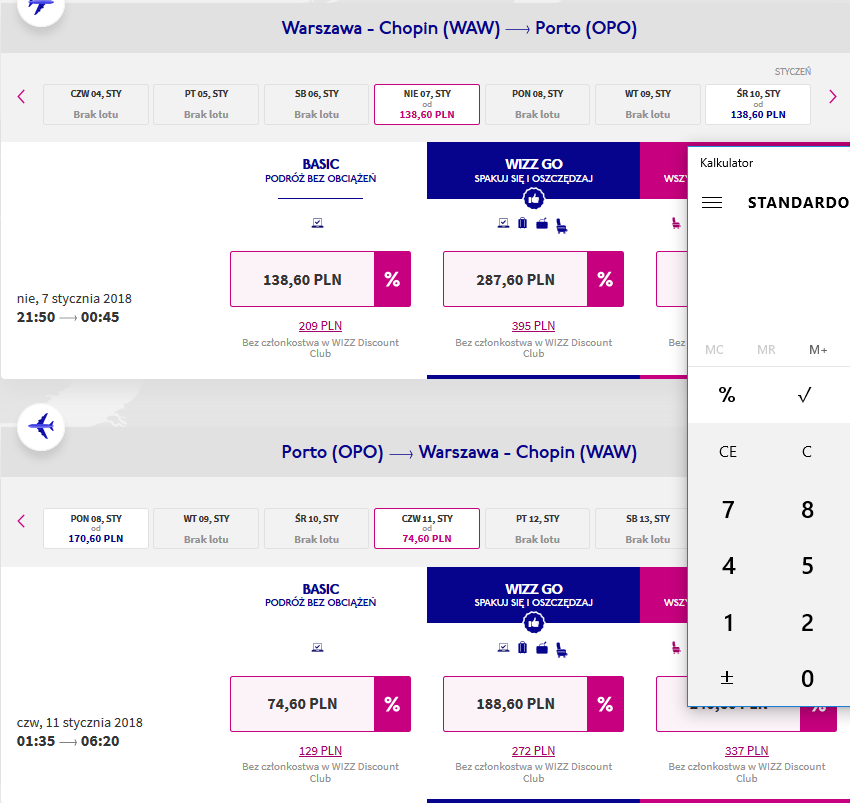Viewport: 850px width, 803px height.
Task: Show earlier dates for Porto to Warszawa
Action: (22, 522)
